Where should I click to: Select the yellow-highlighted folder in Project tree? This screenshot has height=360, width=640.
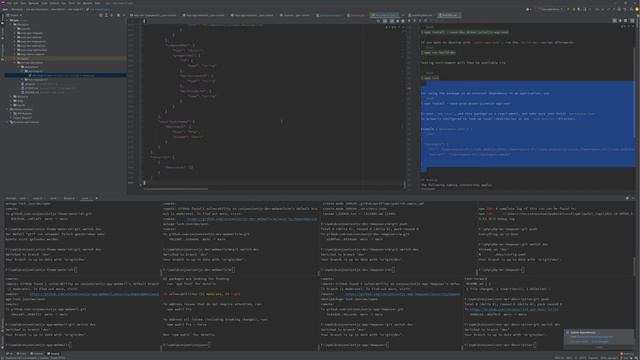point(65,58)
